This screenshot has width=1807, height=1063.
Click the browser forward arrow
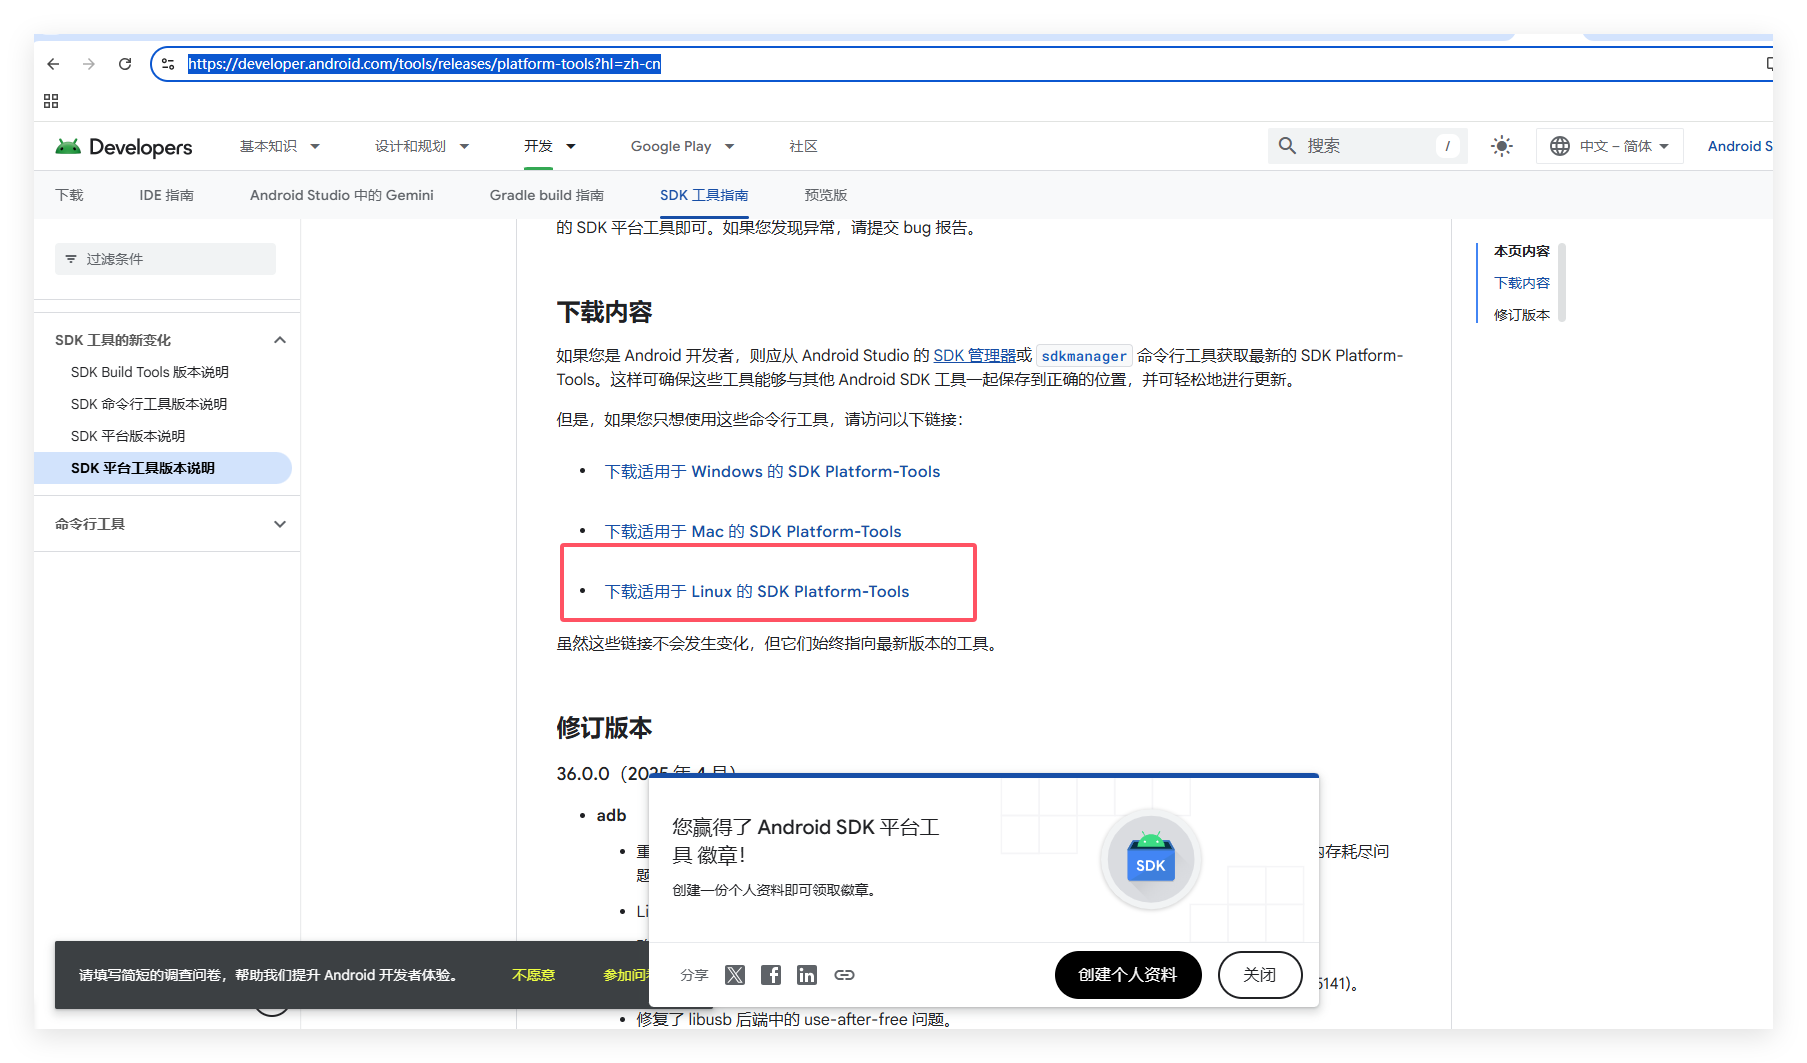(x=88, y=63)
